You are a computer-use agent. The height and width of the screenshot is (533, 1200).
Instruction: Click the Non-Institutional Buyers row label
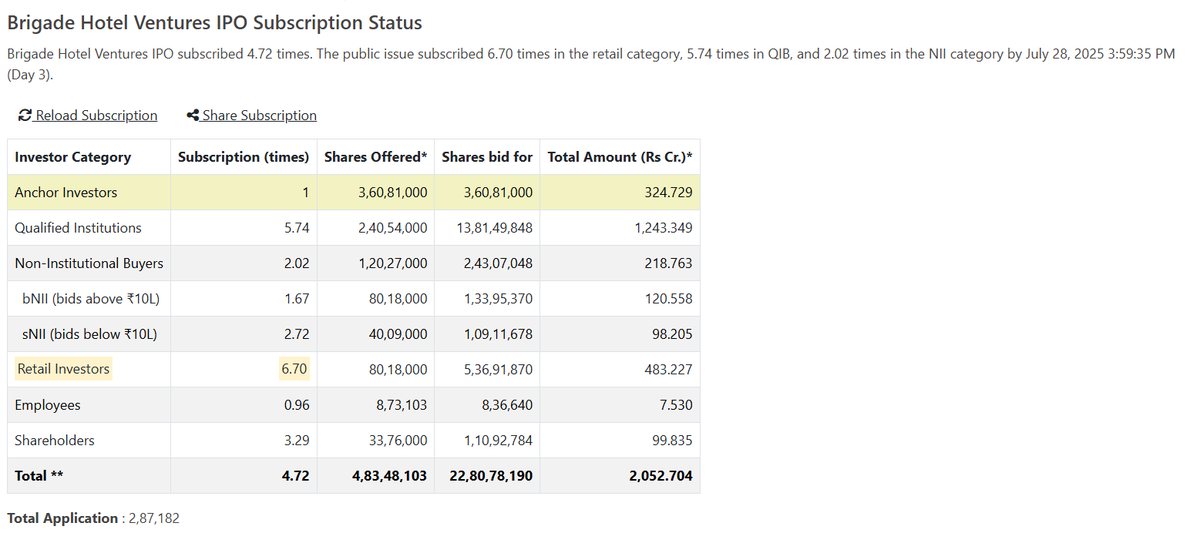coord(89,263)
